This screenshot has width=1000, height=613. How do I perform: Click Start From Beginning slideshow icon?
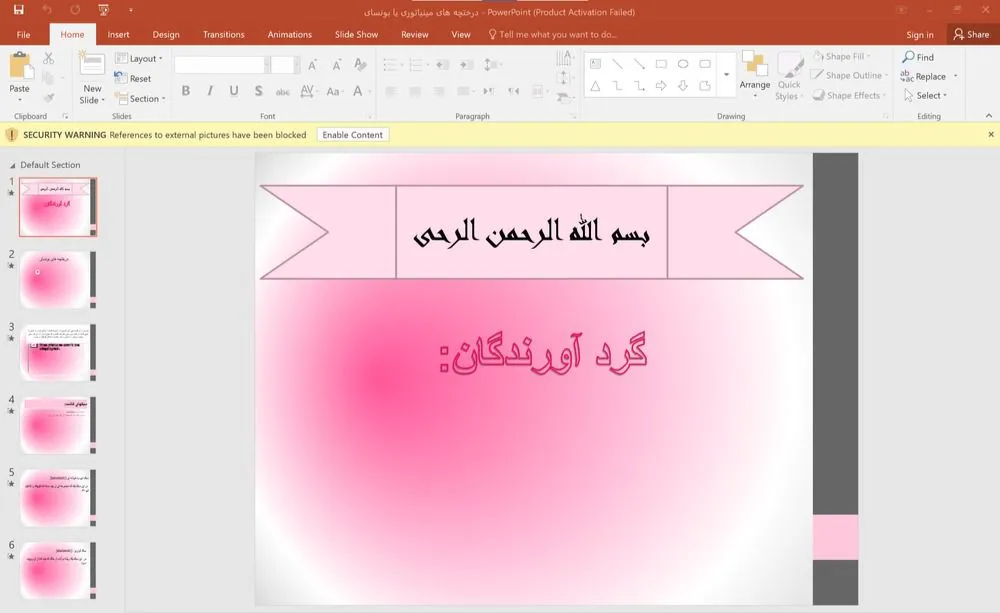click(x=104, y=10)
